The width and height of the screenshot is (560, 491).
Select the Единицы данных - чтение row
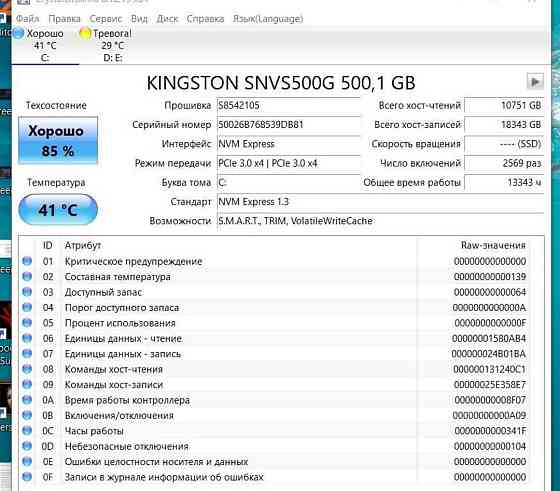275,338
